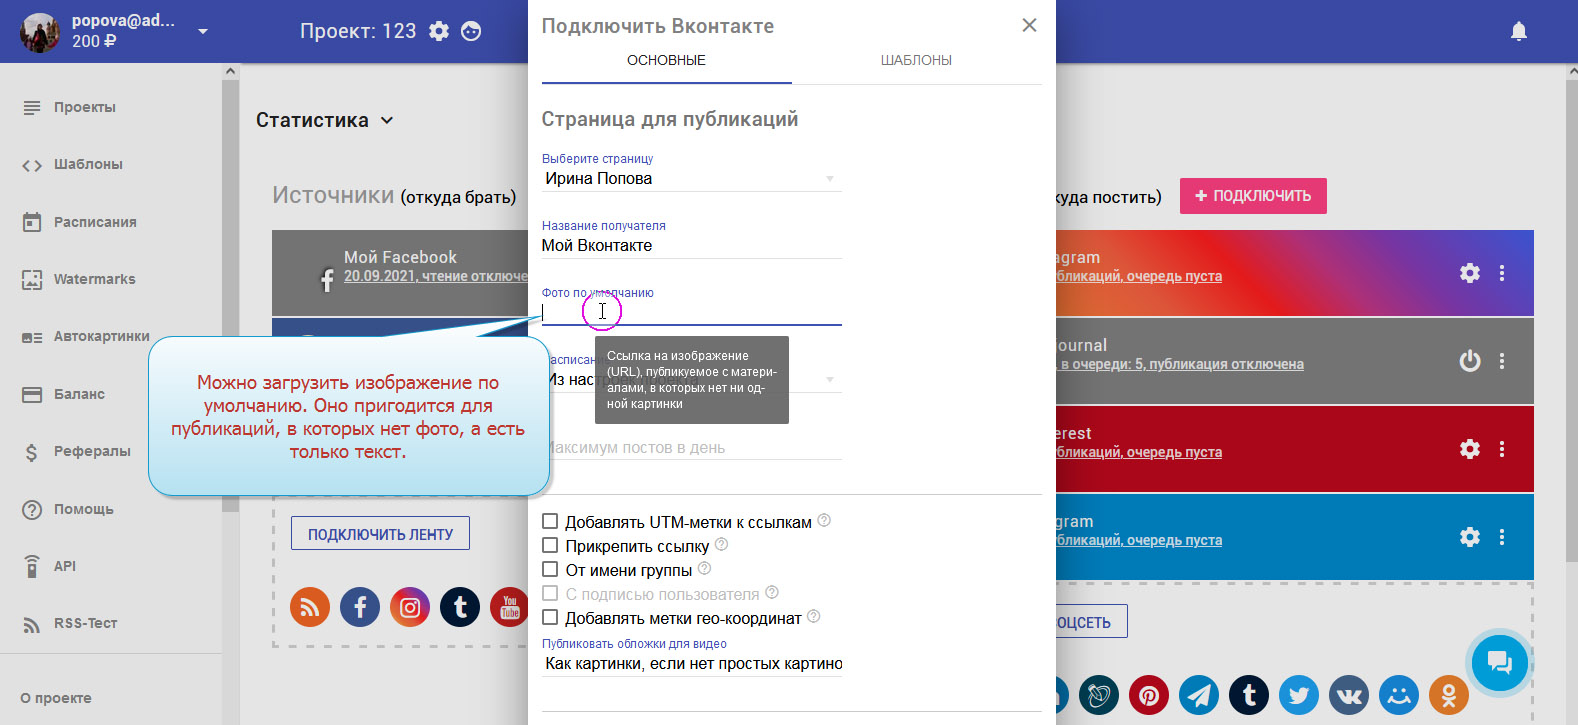Expand the account menu arrow near popova@ad
Image resolution: width=1578 pixels, height=725 pixels.
(203, 32)
